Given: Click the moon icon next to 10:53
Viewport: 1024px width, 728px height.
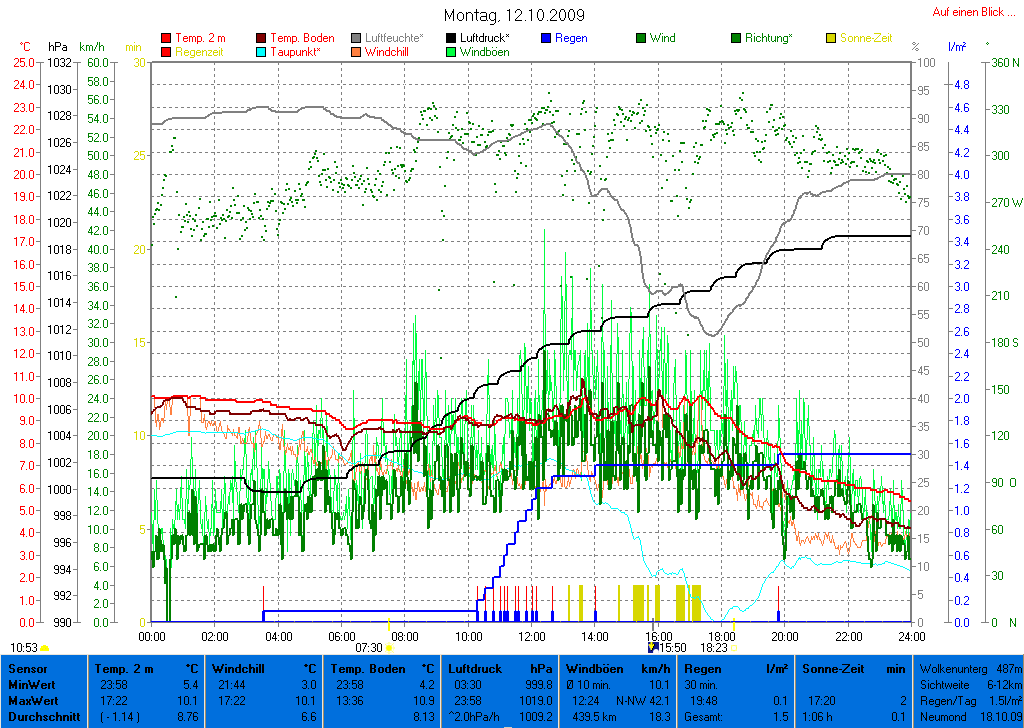Looking at the screenshot, I should tap(45, 648).
